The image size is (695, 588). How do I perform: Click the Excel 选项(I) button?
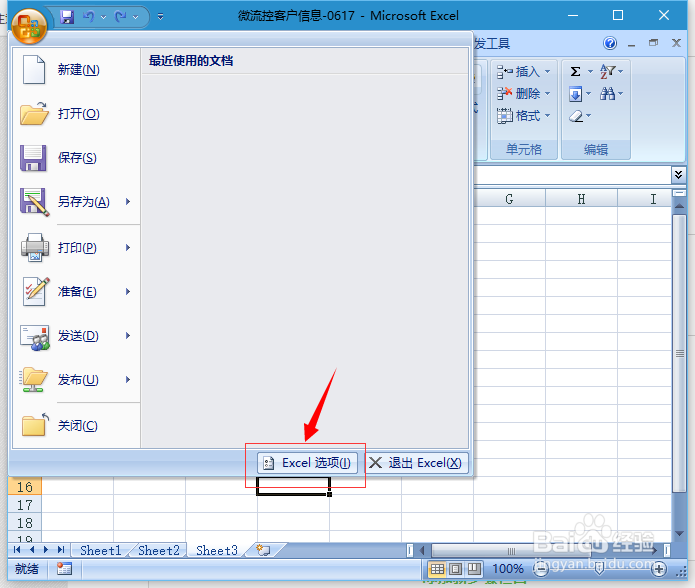(307, 463)
